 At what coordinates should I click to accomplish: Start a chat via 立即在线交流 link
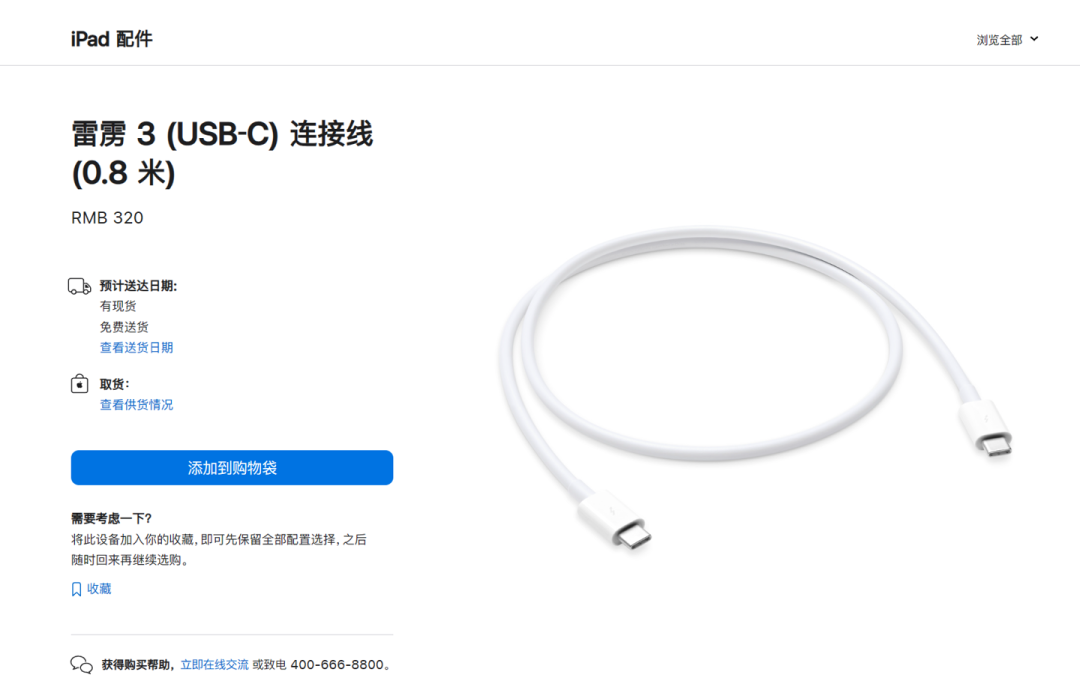214,664
